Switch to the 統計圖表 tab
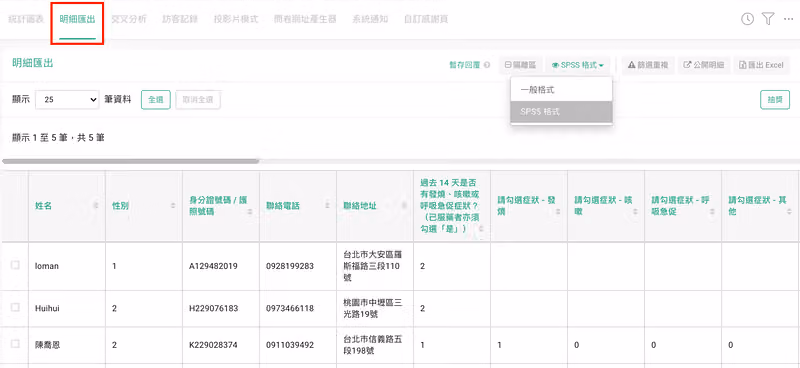The height and width of the screenshot is (368, 800). tap(26, 19)
